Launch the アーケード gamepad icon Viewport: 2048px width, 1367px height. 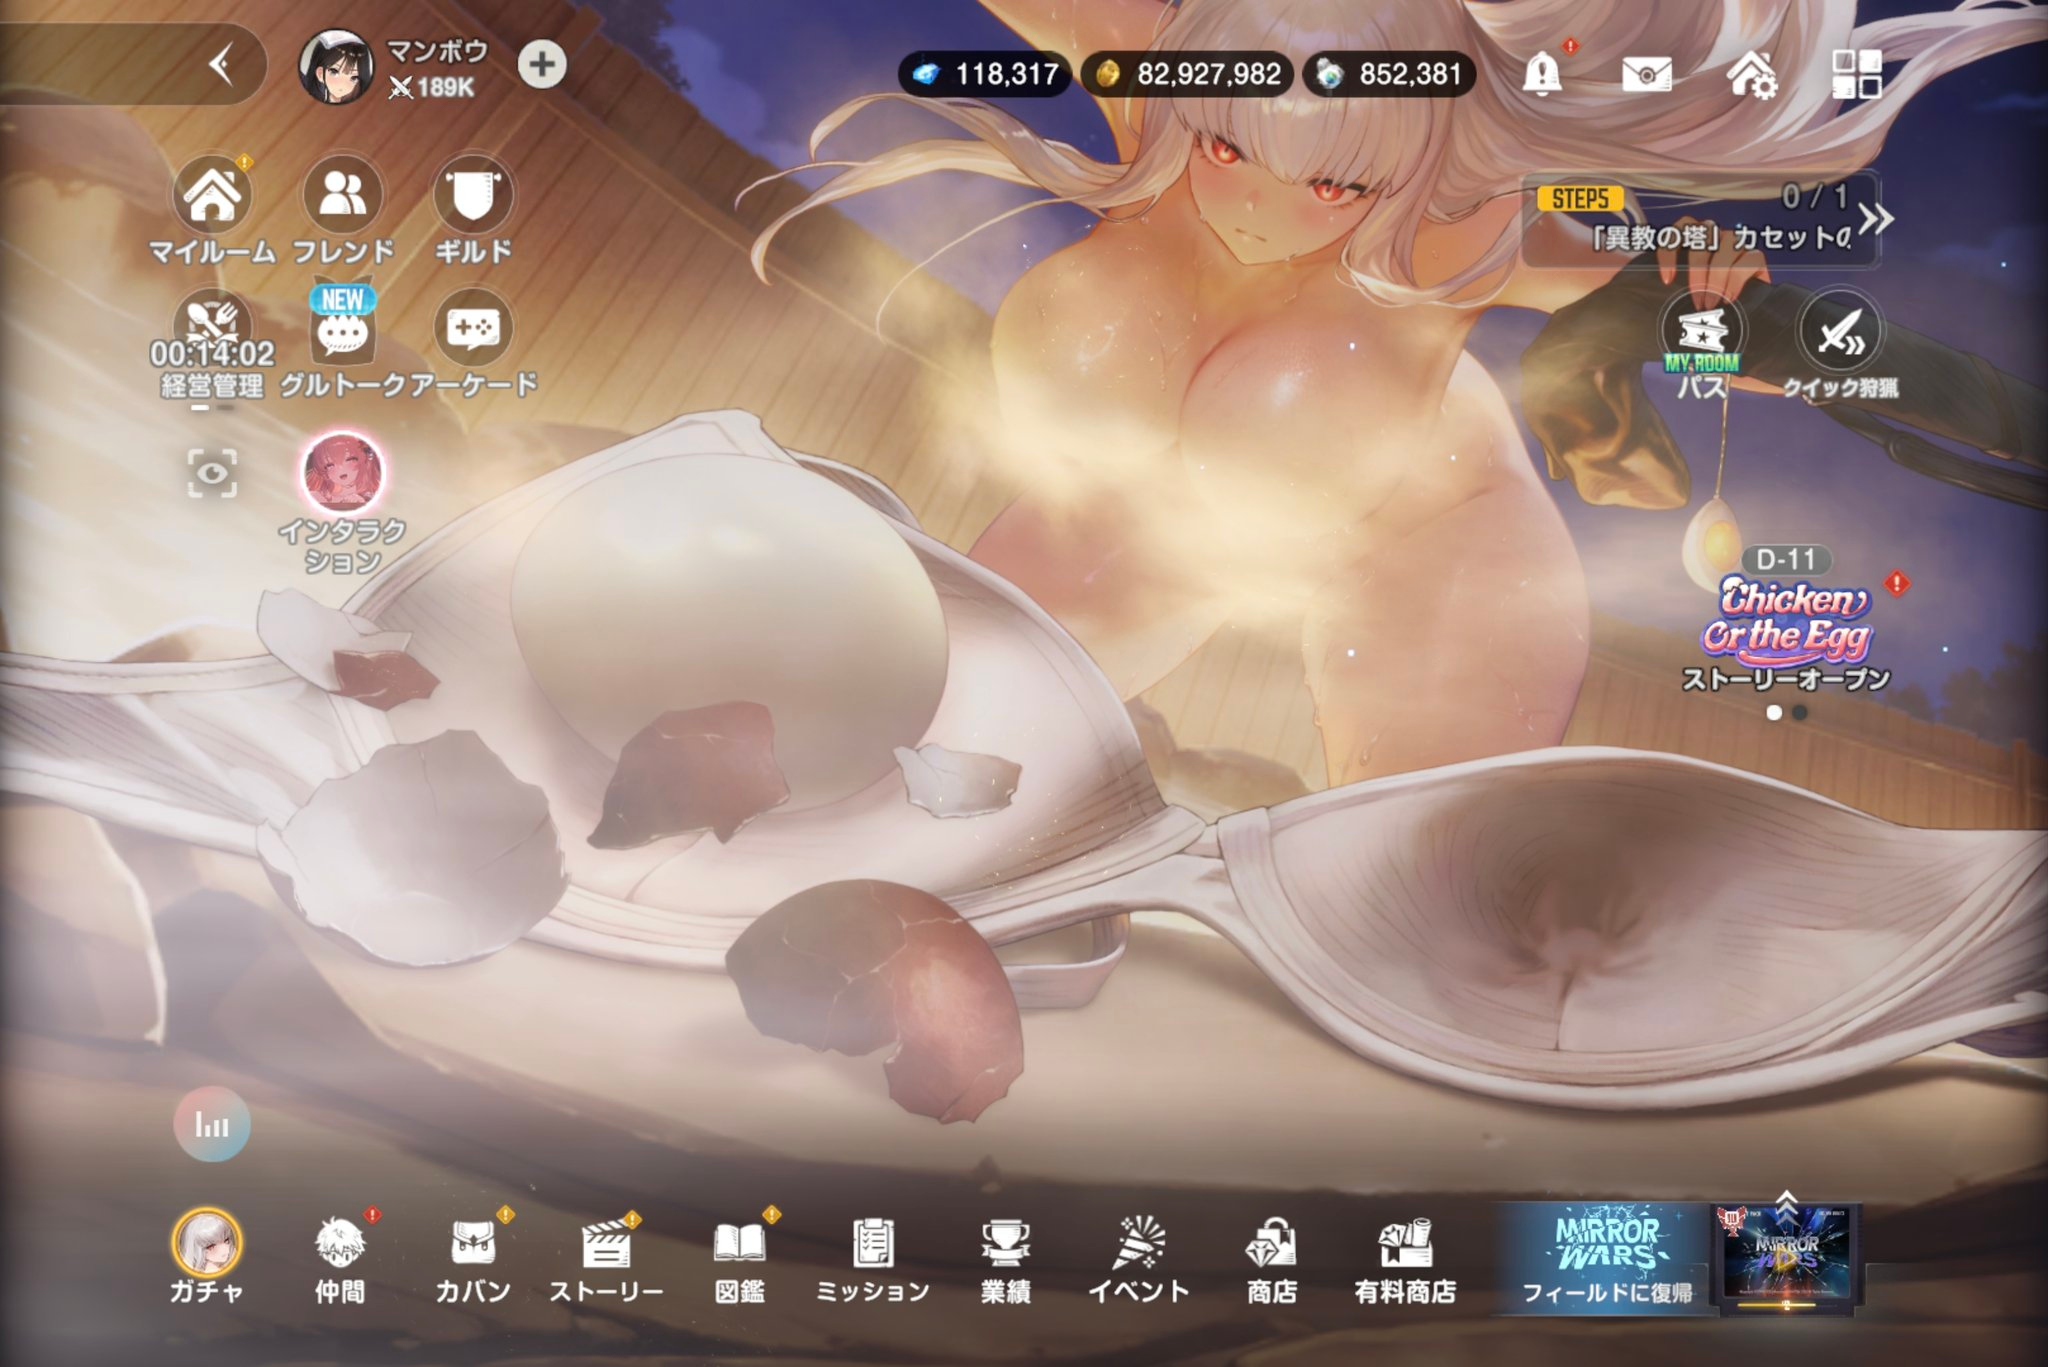click(x=473, y=328)
